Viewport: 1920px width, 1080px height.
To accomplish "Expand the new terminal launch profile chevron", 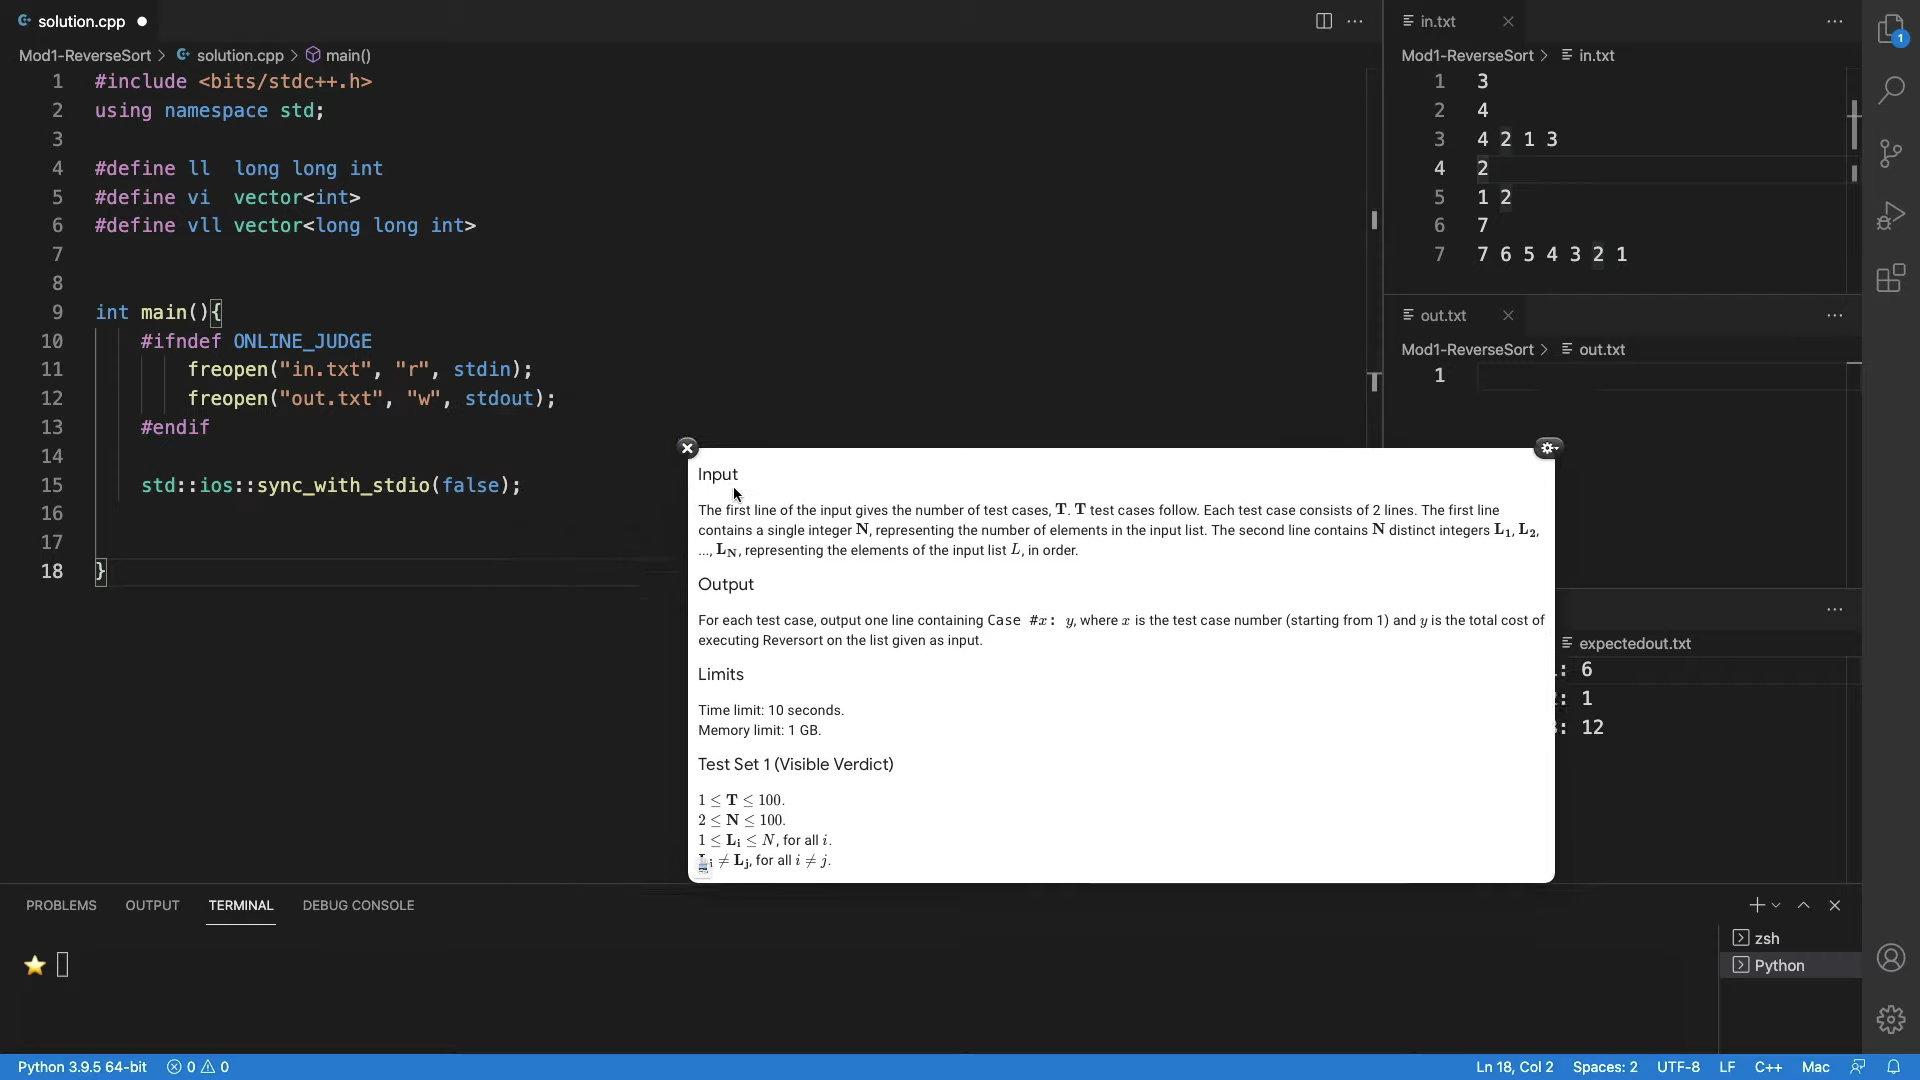I will click(1776, 905).
